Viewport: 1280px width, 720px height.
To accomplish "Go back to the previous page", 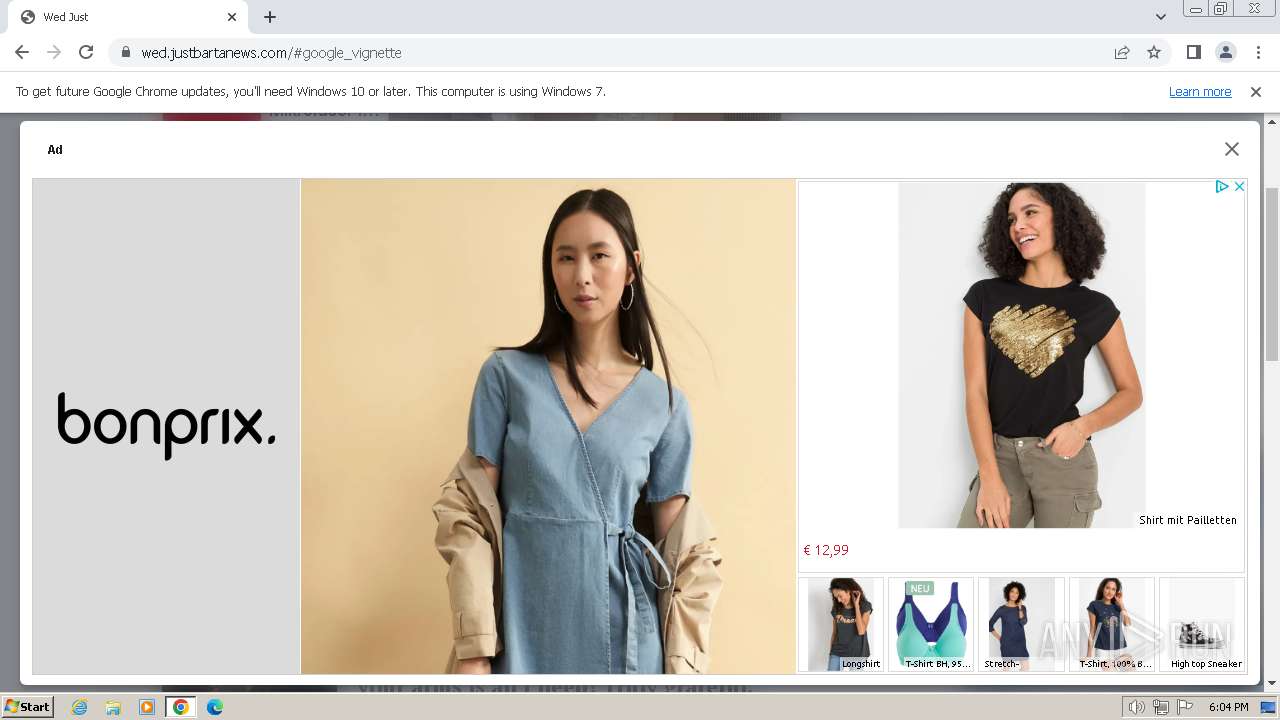I will 22,52.
